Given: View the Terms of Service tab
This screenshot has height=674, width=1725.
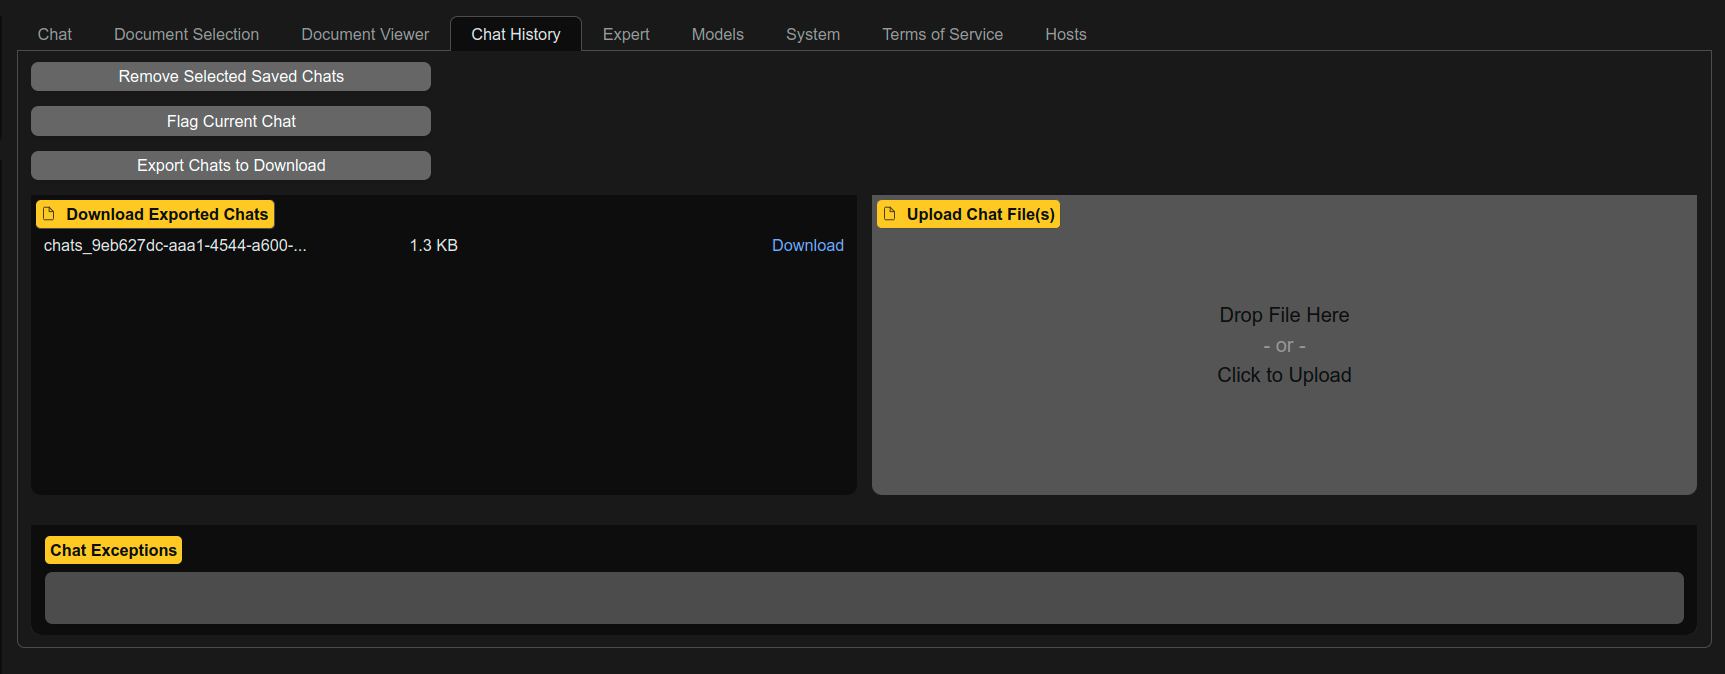Looking at the screenshot, I should [942, 34].
